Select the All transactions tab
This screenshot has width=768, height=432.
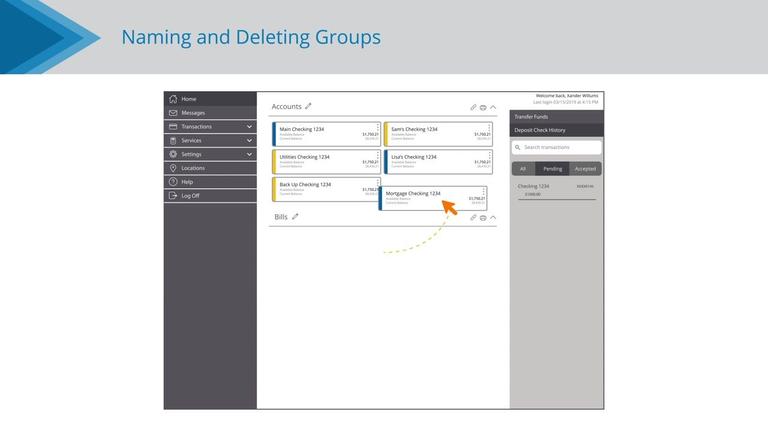pos(523,169)
